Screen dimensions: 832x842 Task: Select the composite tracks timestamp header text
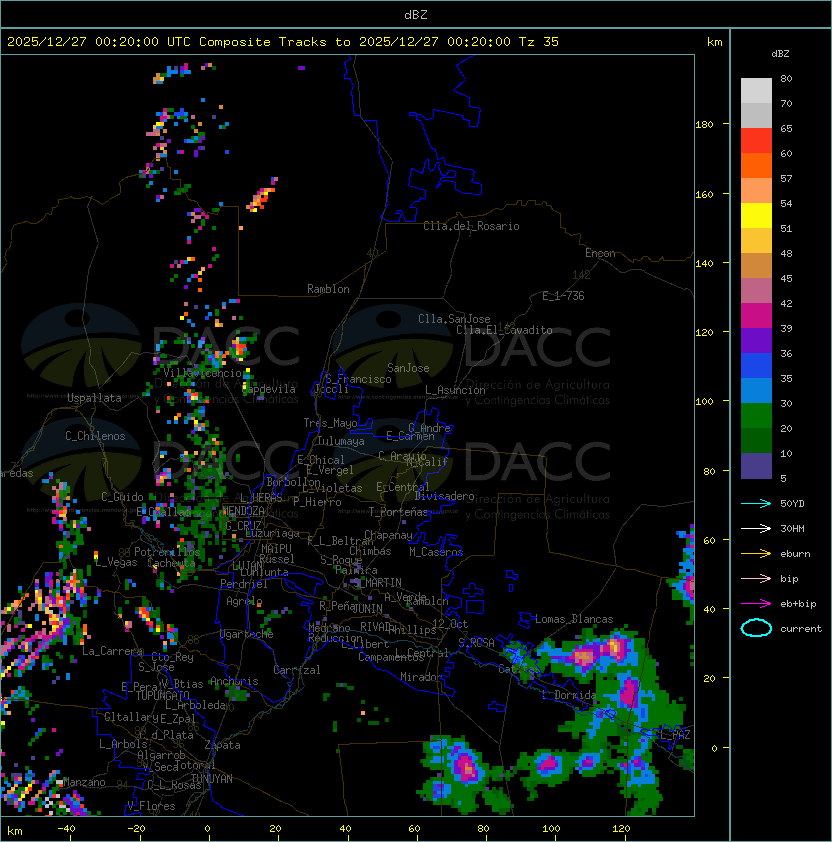coord(283,42)
